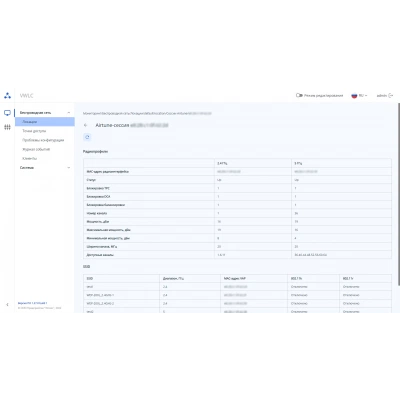Image resolution: width=400 pixels, height=400 pixels.
Task: Open Клиенты in the sidebar
Action: [30, 159]
